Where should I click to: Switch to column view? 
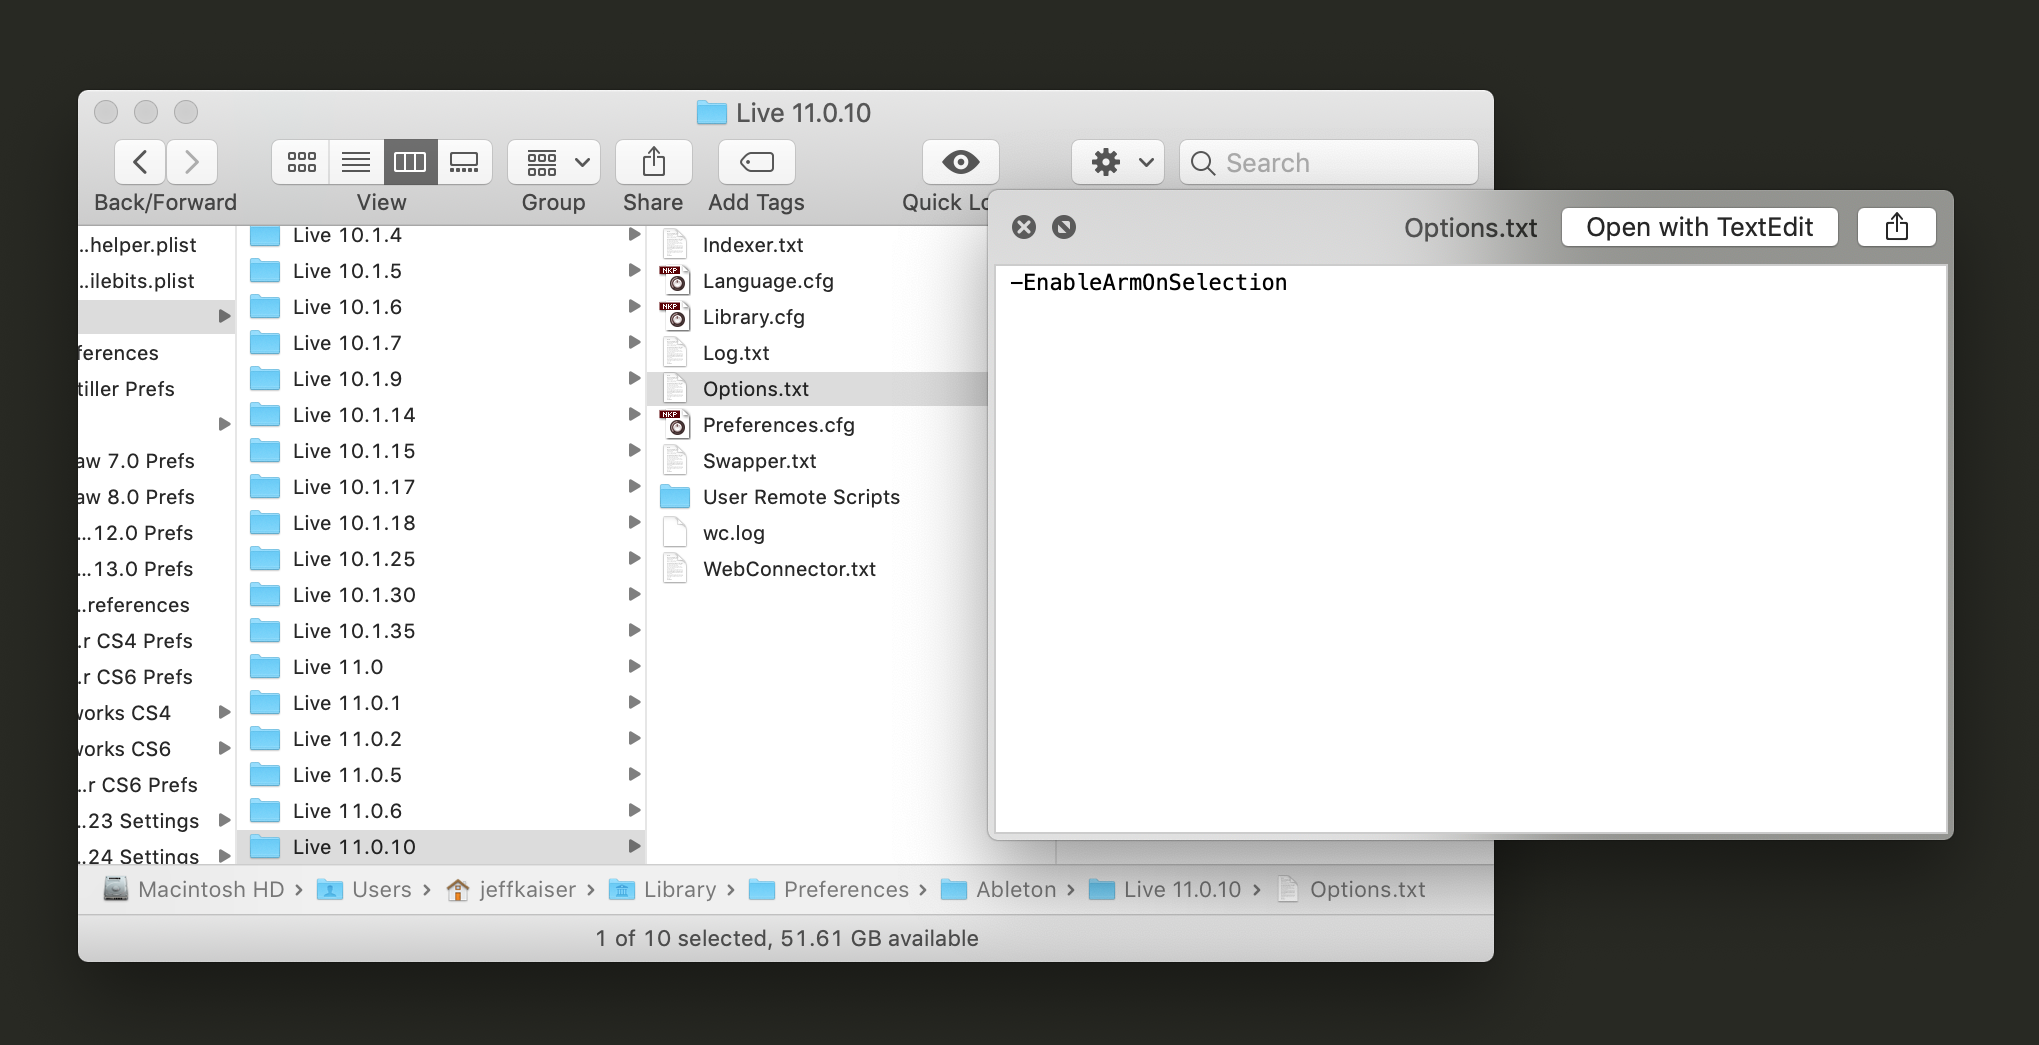click(x=410, y=162)
